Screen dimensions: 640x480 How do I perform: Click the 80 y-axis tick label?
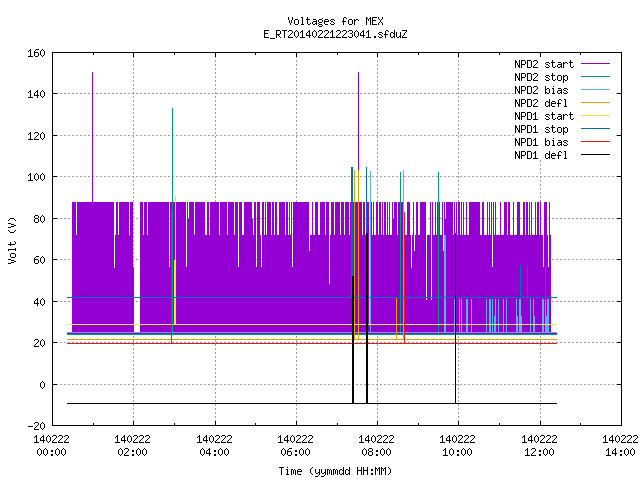pyautogui.click(x=39, y=219)
